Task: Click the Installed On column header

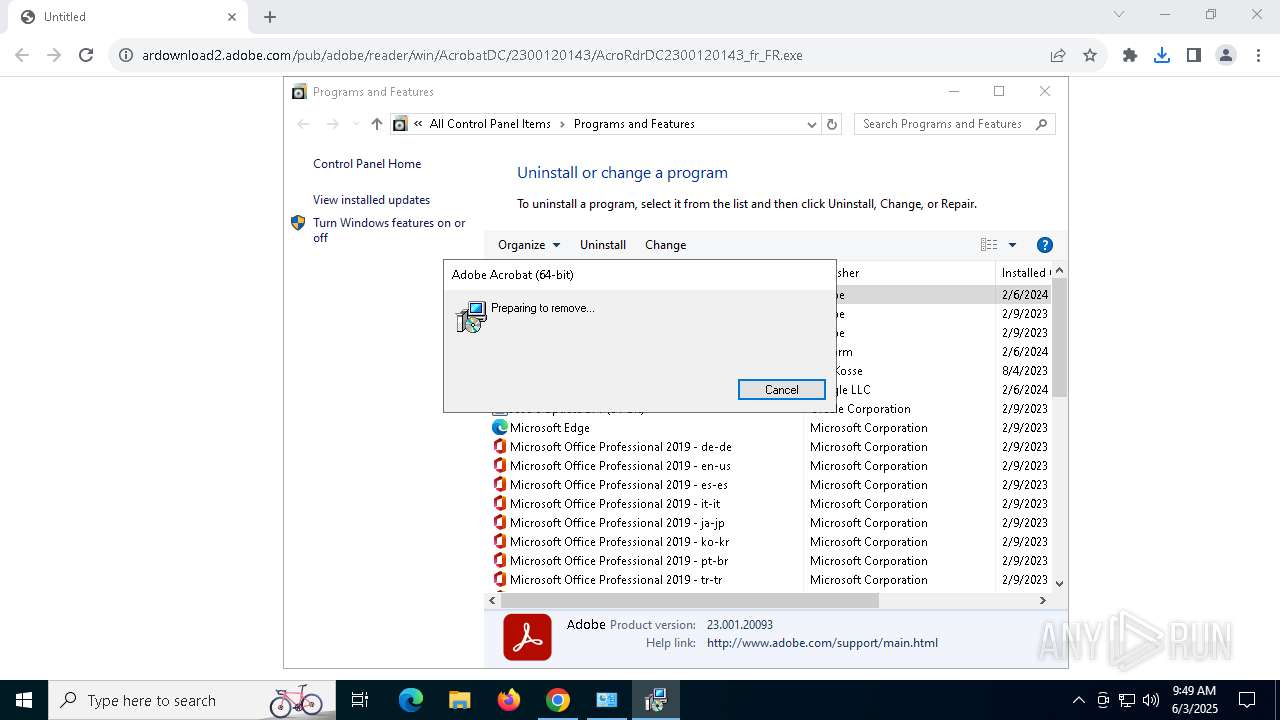Action: pyautogui.click(x=1024, y=273)
